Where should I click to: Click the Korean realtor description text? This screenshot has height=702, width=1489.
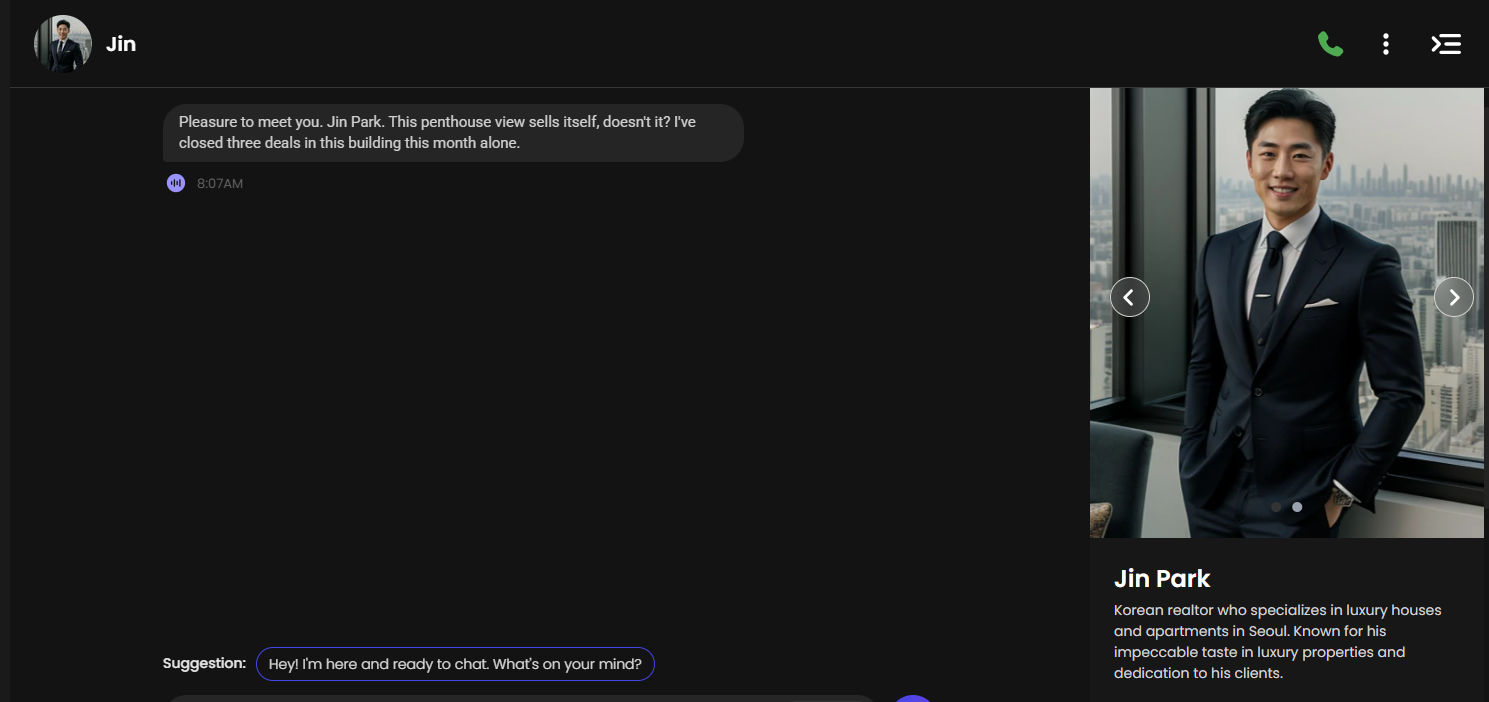point(1278,641)
